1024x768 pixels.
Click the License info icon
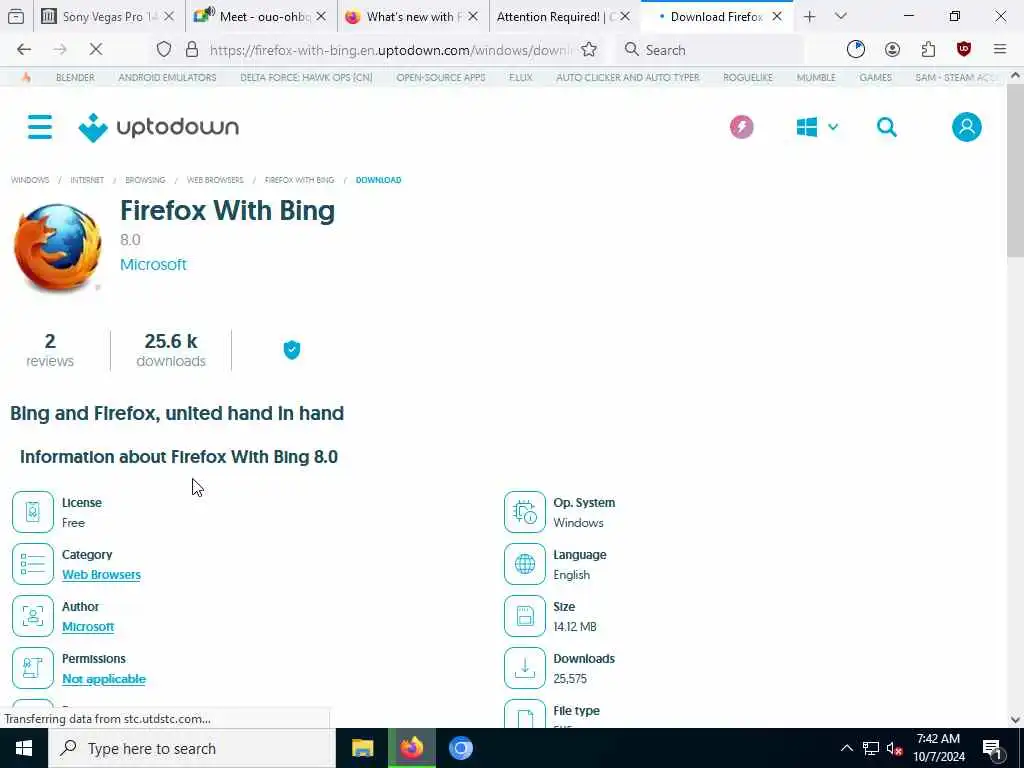(x=33, y=512)
